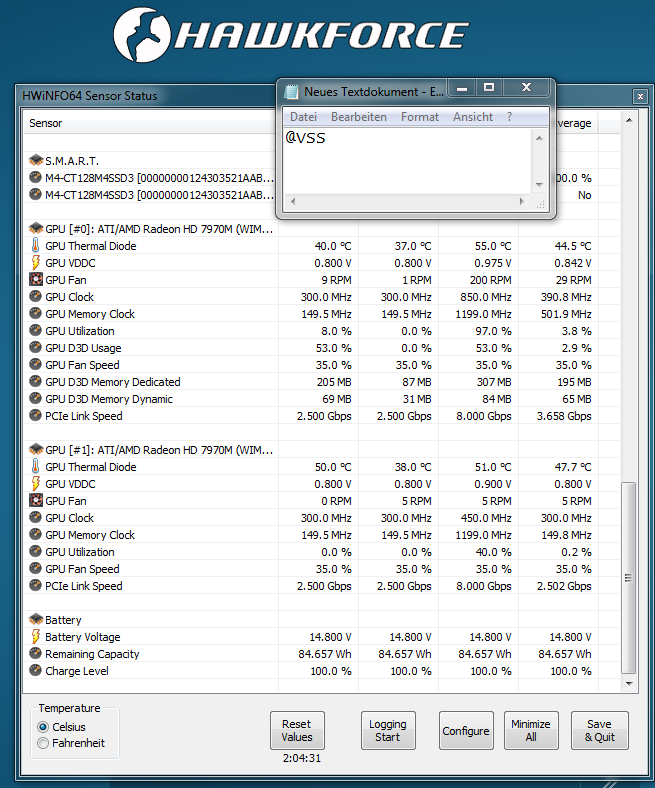The height and width of the screenshot is (788, 655).
Task: Select Fahrenheit temperature unit
Action: click(43, 743)
